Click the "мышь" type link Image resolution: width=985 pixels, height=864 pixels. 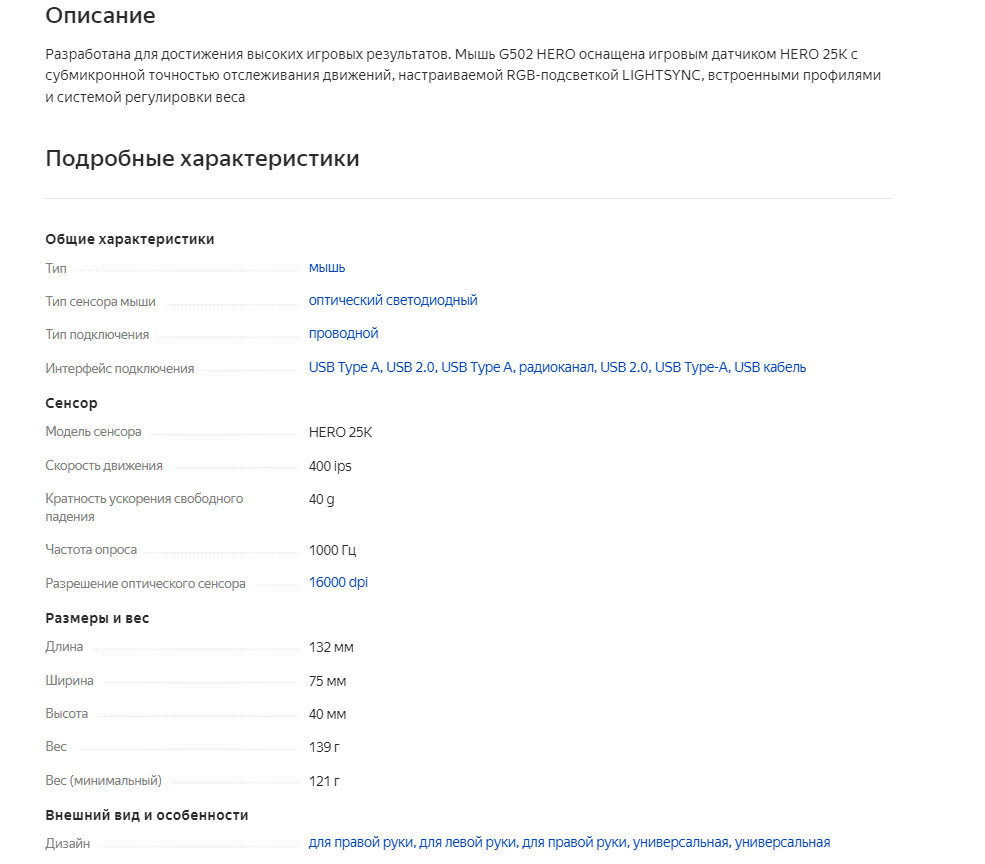327,268
